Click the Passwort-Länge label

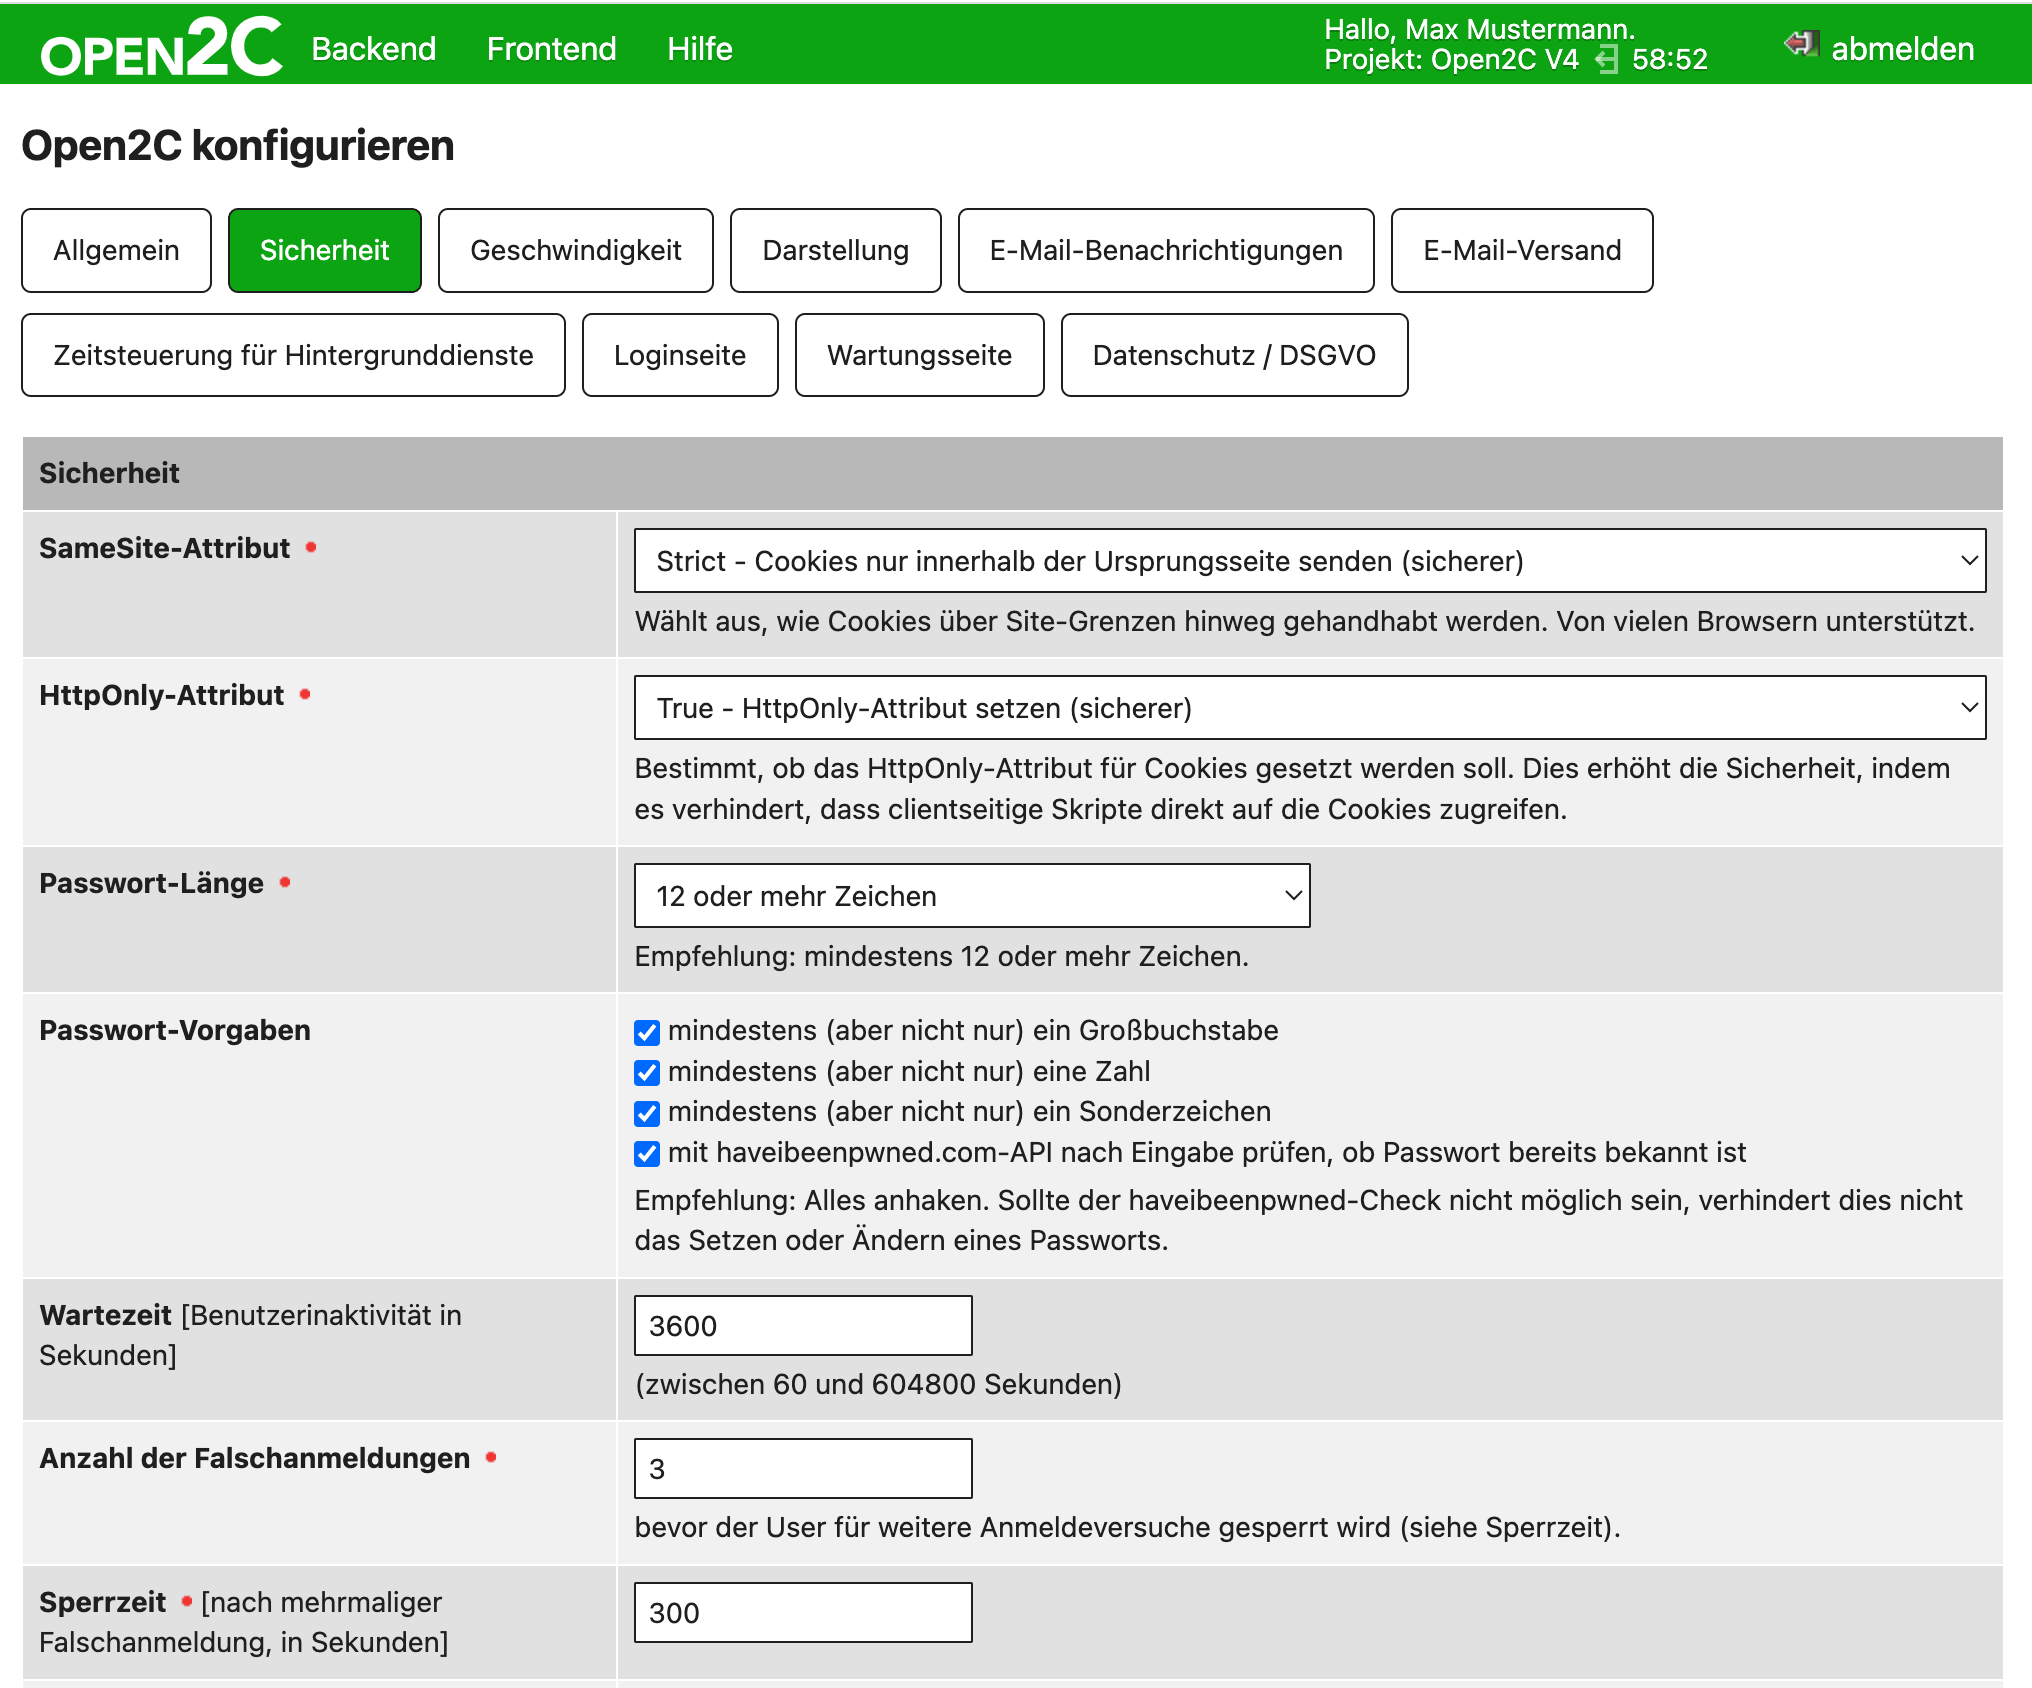[x=152, y=883]
